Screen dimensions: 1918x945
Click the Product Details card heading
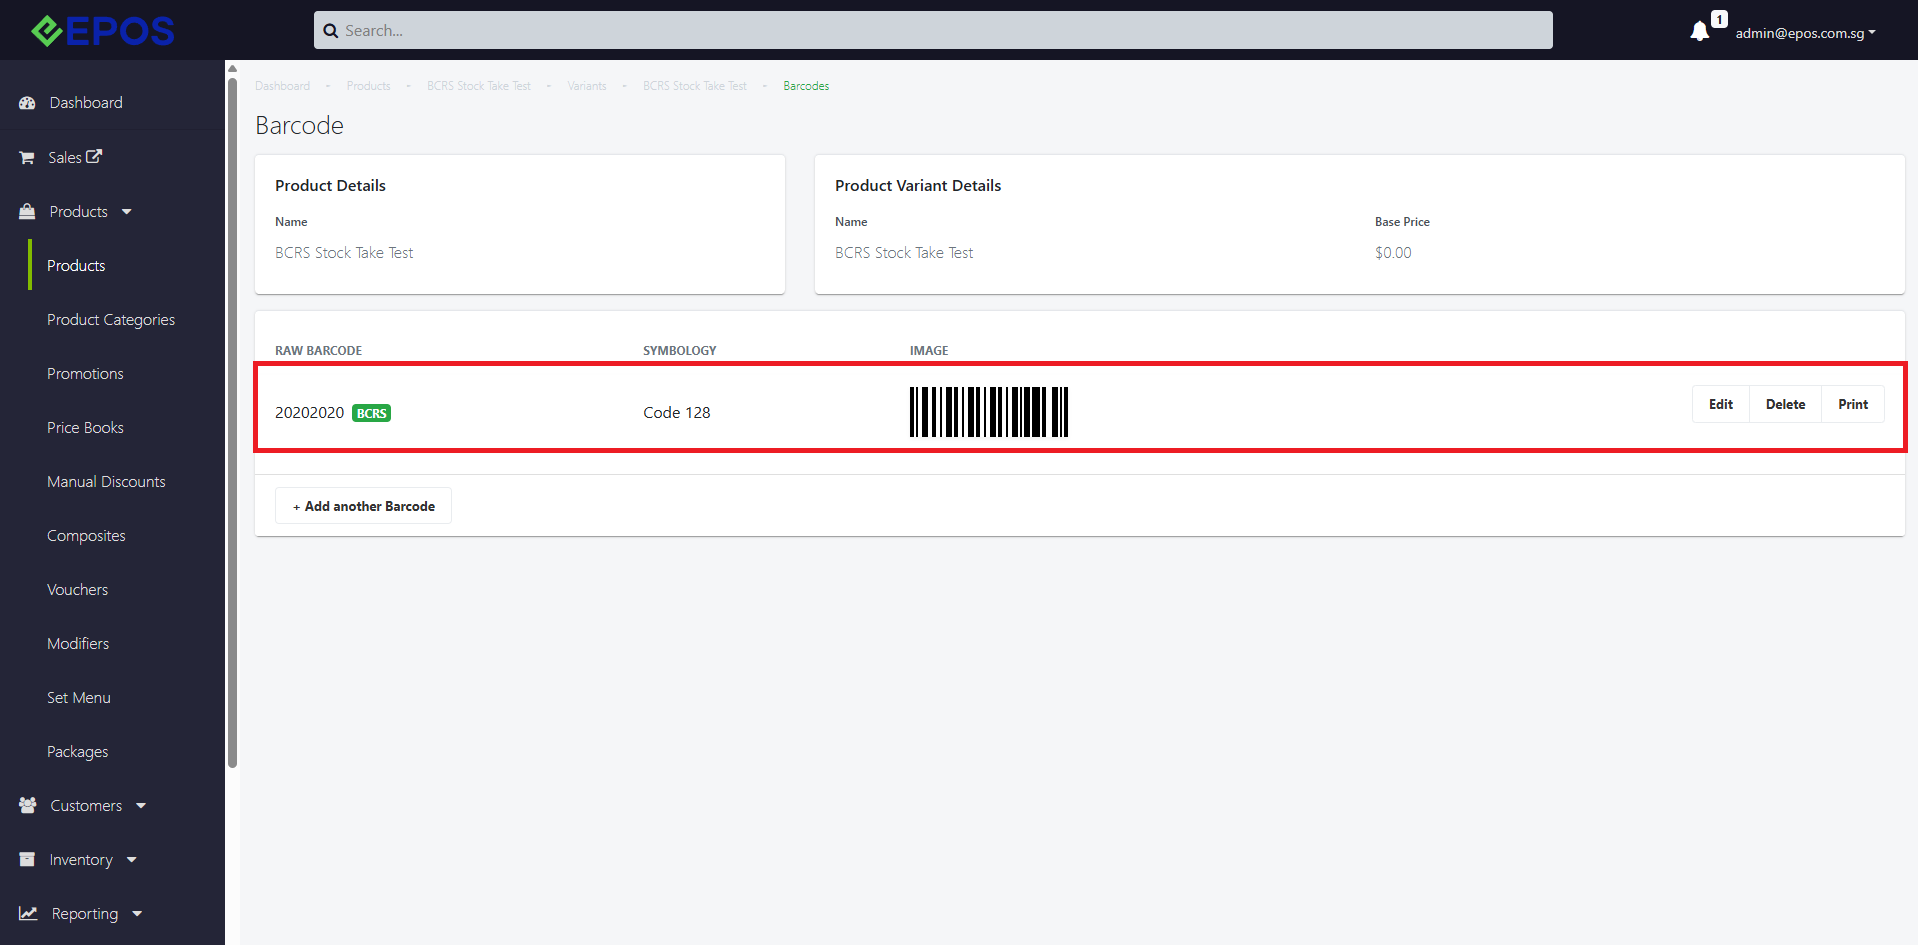(x=330, y=186)
